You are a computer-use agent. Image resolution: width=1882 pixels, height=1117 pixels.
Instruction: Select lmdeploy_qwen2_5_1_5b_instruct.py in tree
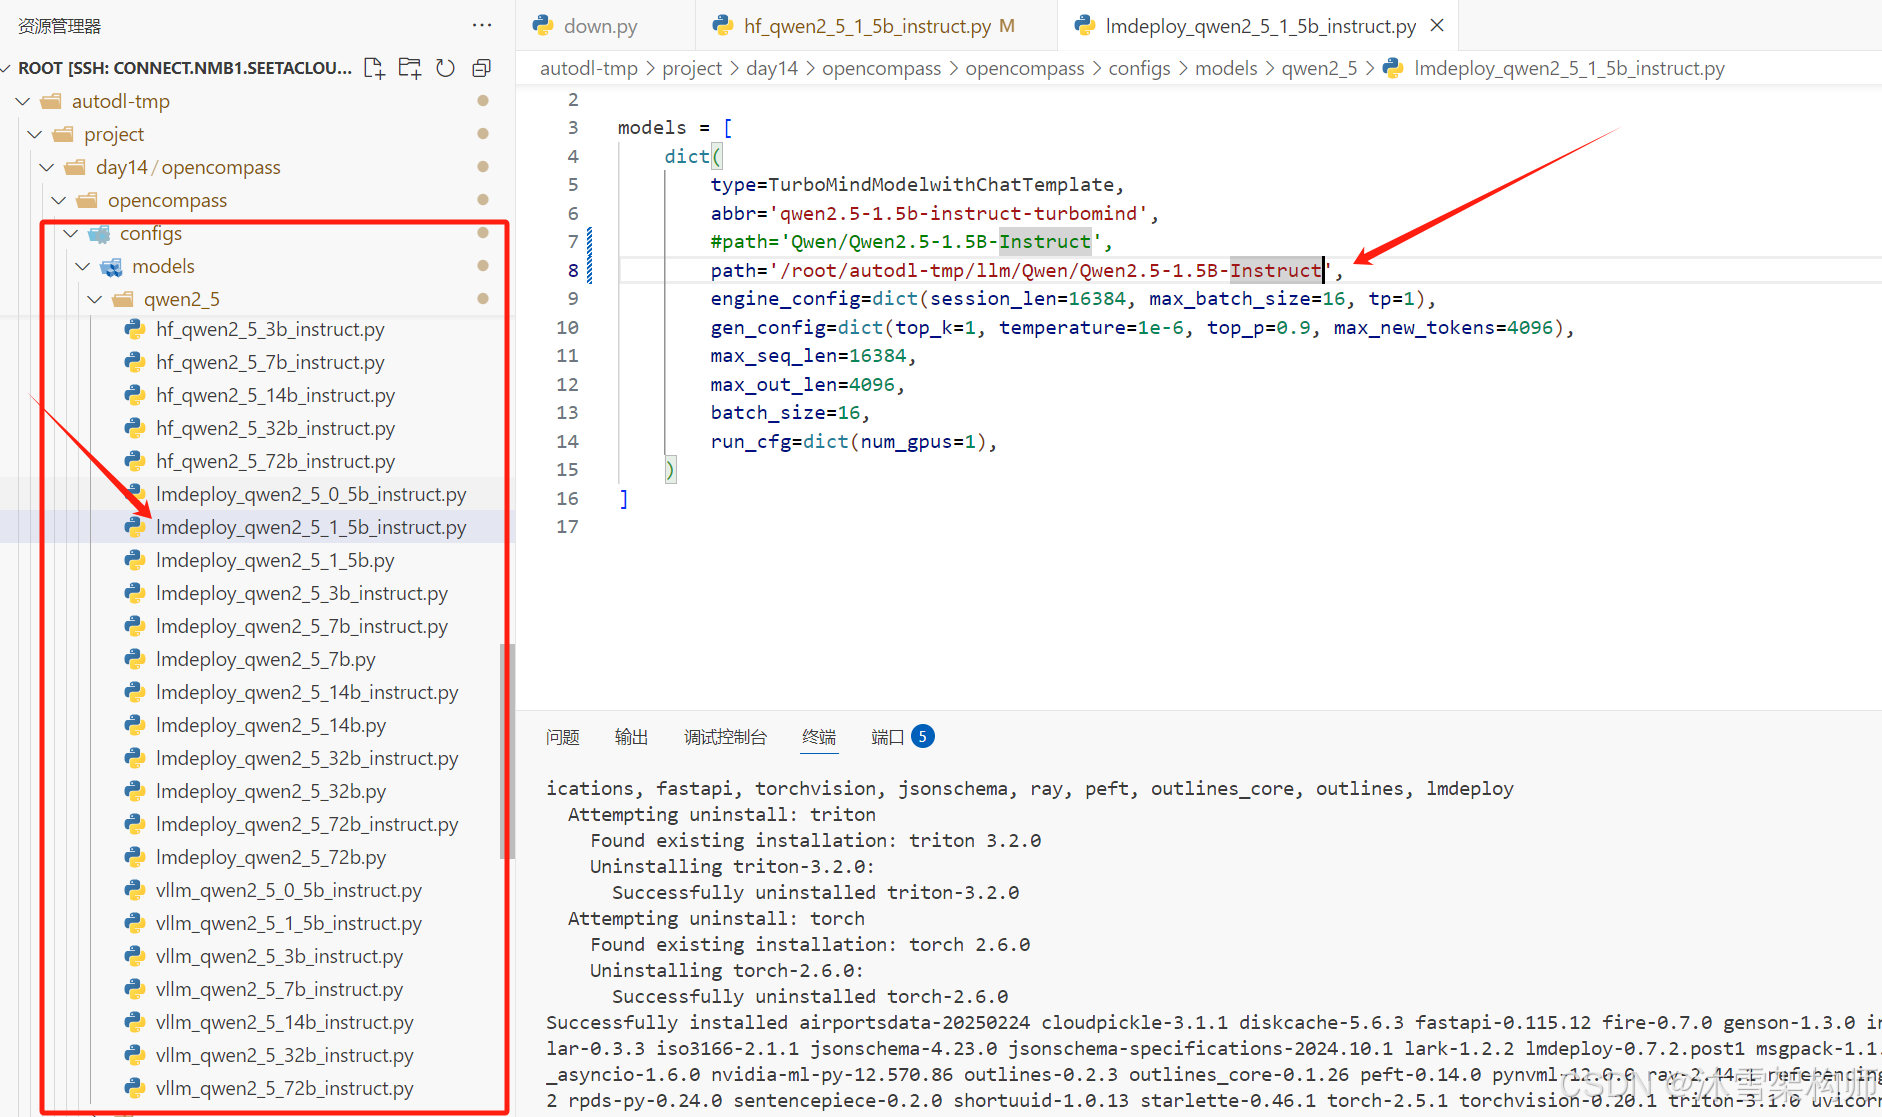coord(311,527)
